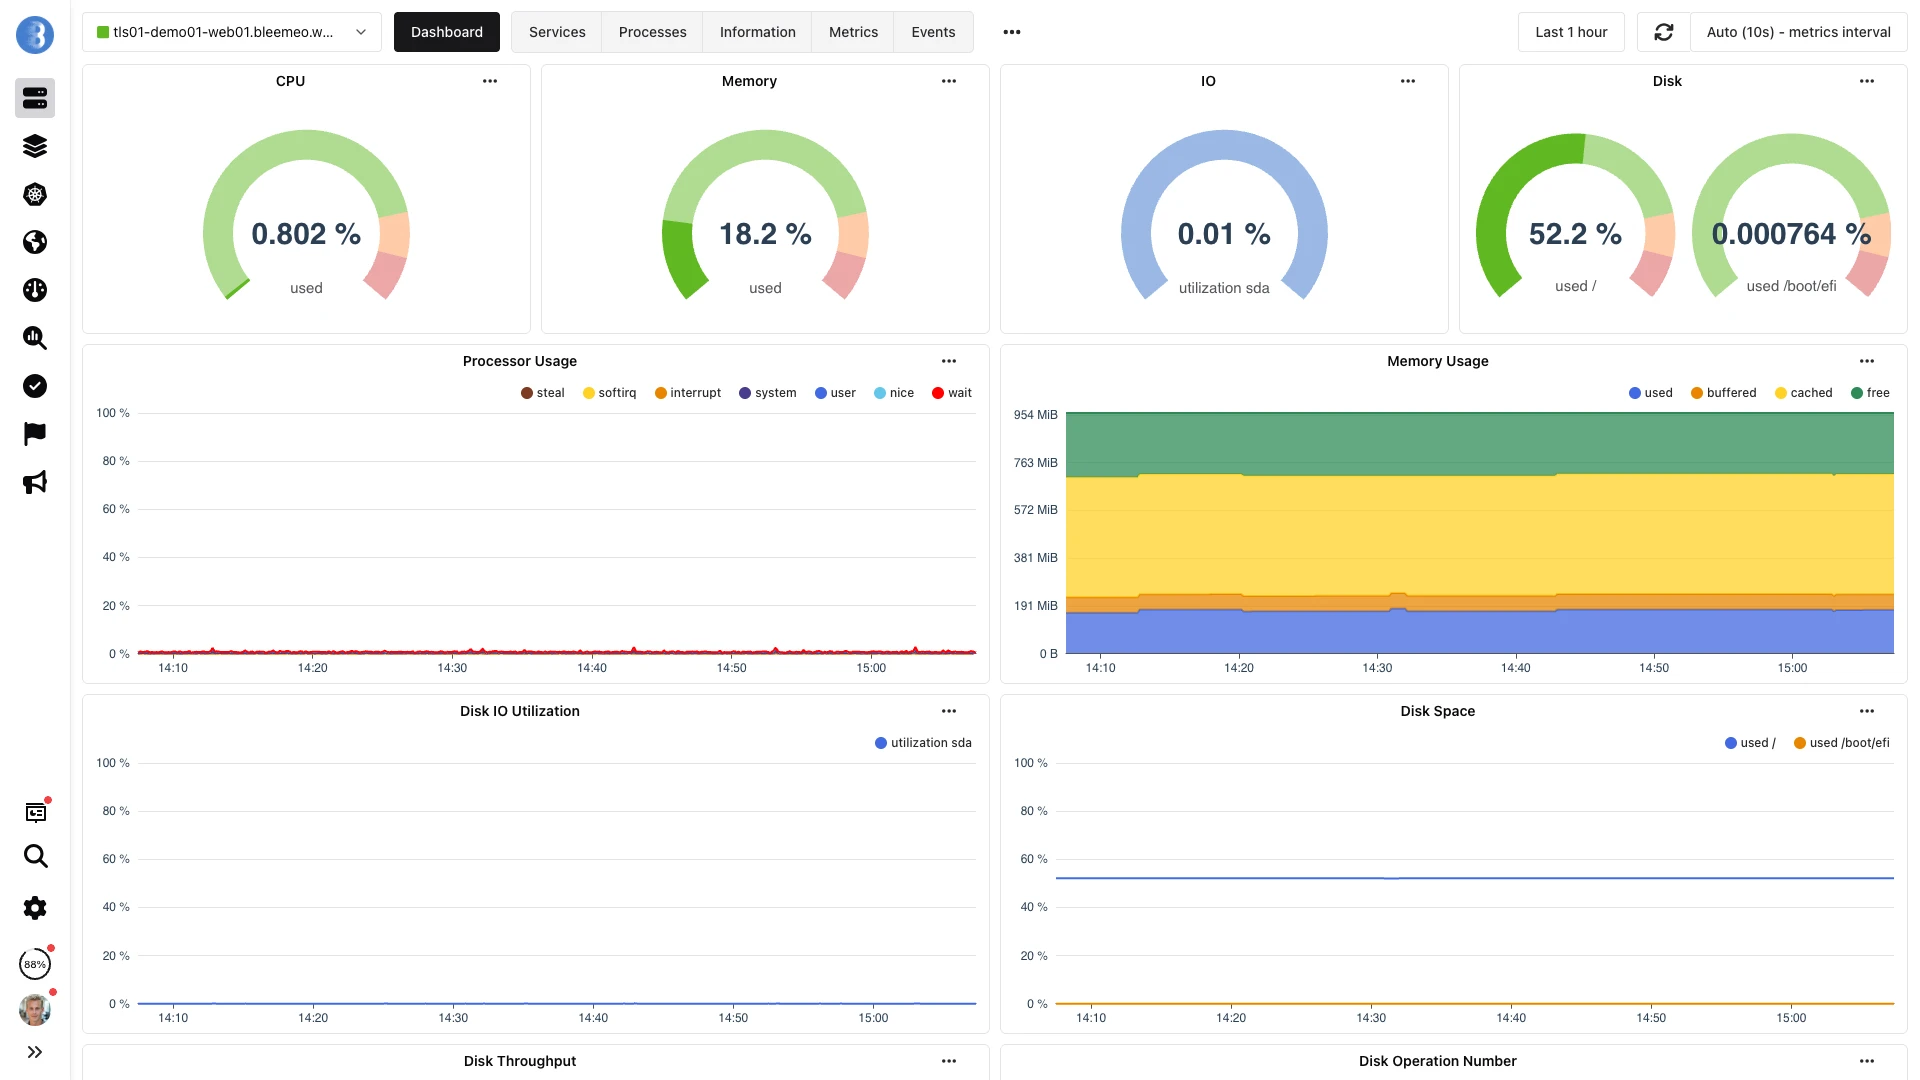Image resolution: width=1920 pixels, height=1080 pixels.
Task: Toggle the 'free' legend in Memory Usage
Action: tap(1869, 392)
